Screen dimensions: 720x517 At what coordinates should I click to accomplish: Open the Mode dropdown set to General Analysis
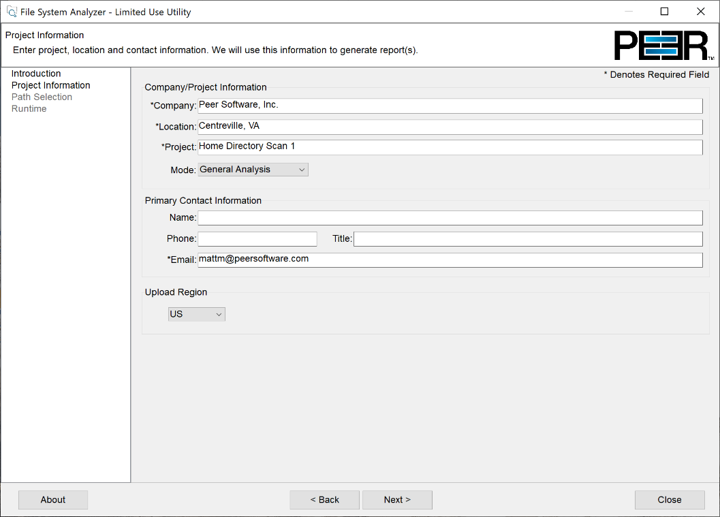pyautogui.click(x=253, y=169)
